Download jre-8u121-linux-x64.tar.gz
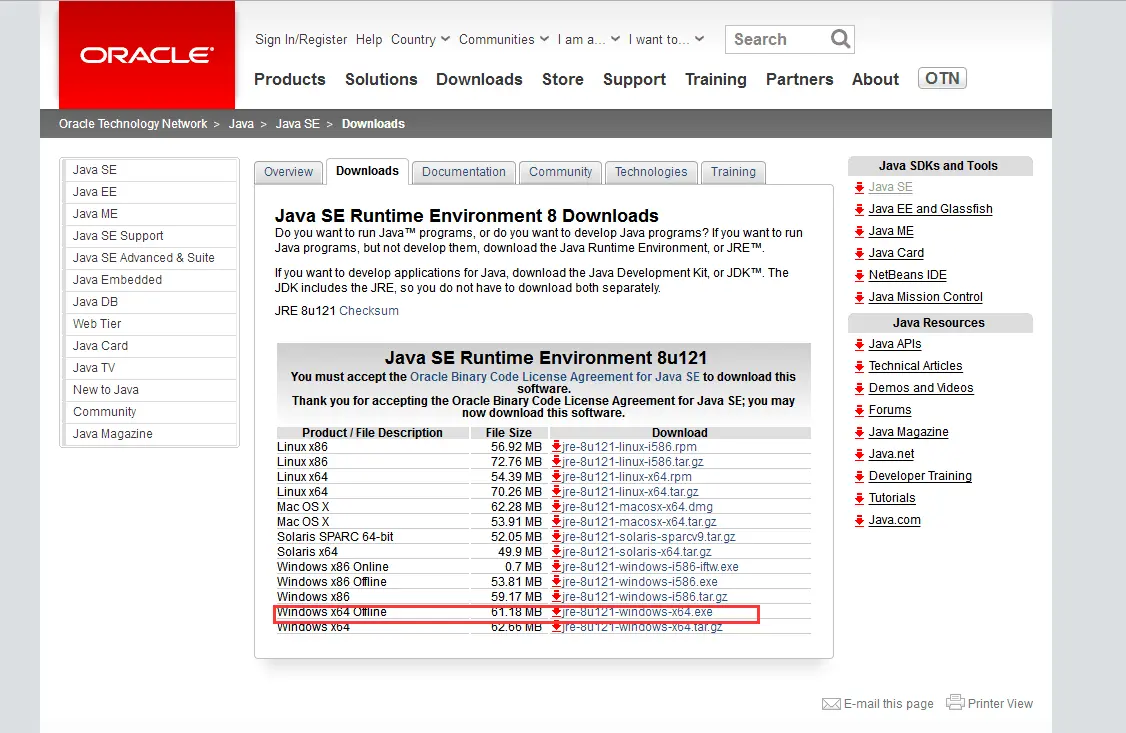The width and height of the screenshot is (1126, 733). coord(631,492)
